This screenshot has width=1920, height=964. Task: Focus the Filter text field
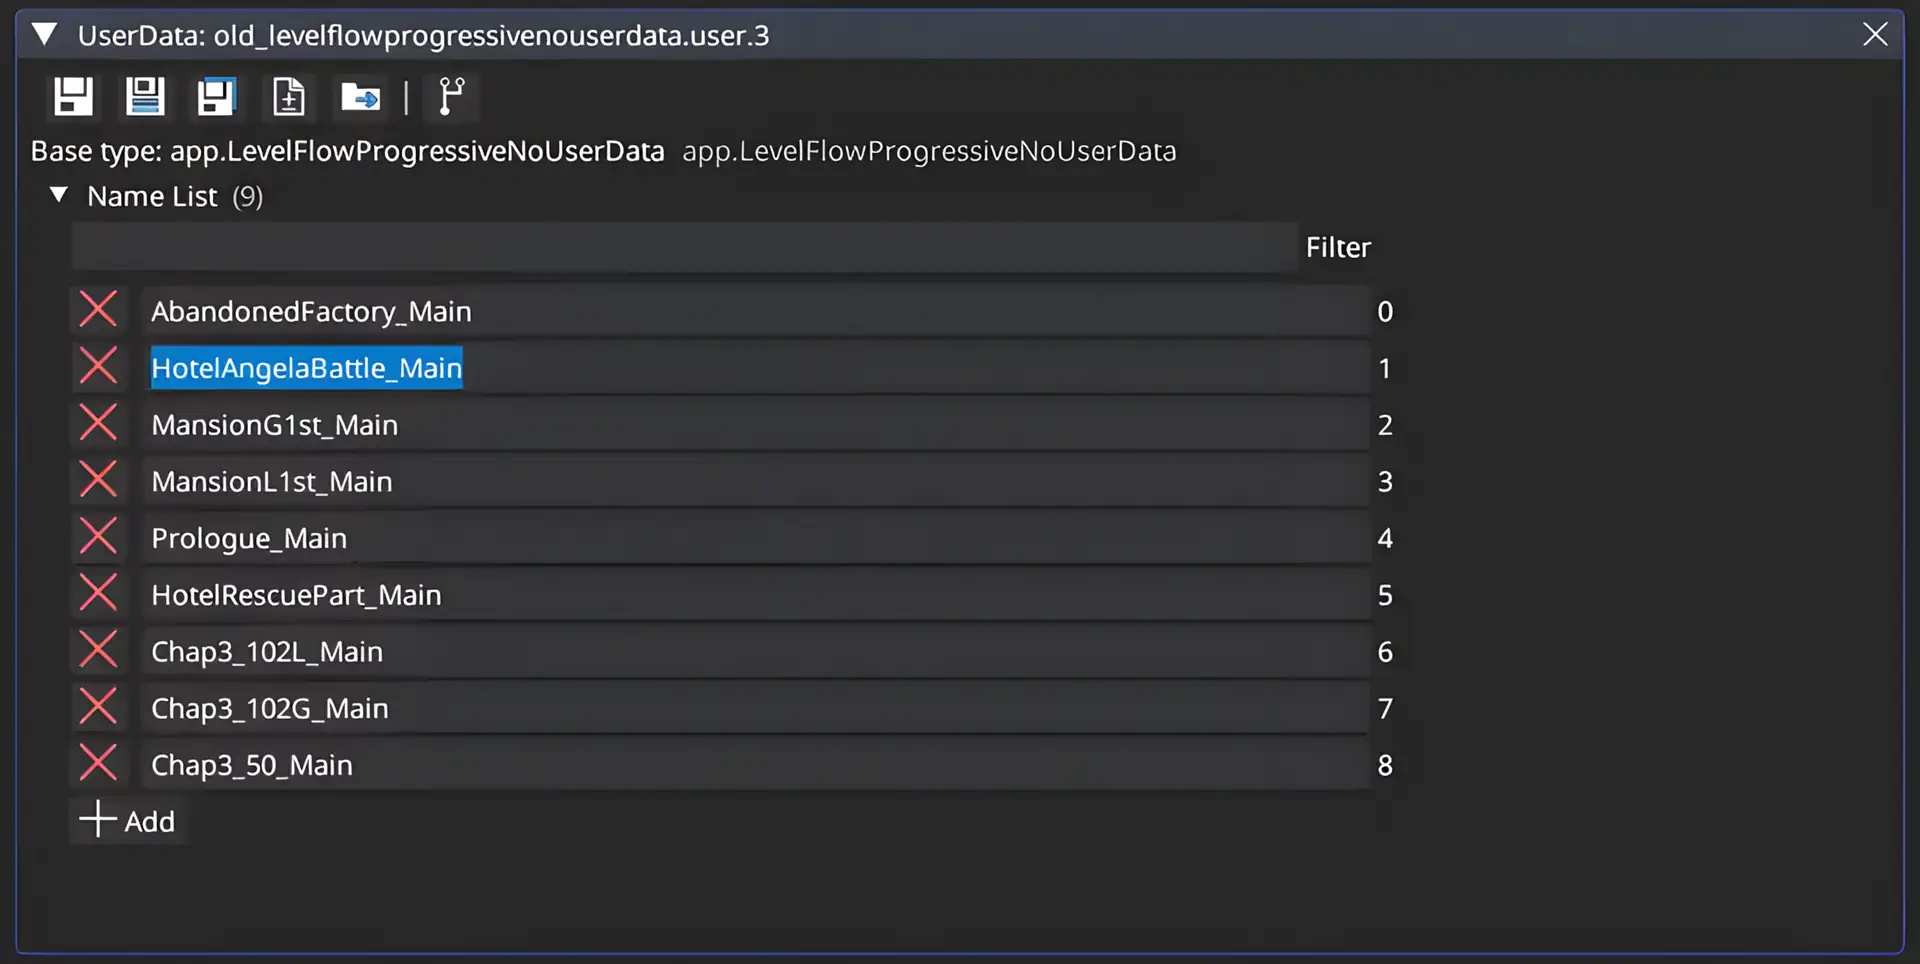click(684, 247)
